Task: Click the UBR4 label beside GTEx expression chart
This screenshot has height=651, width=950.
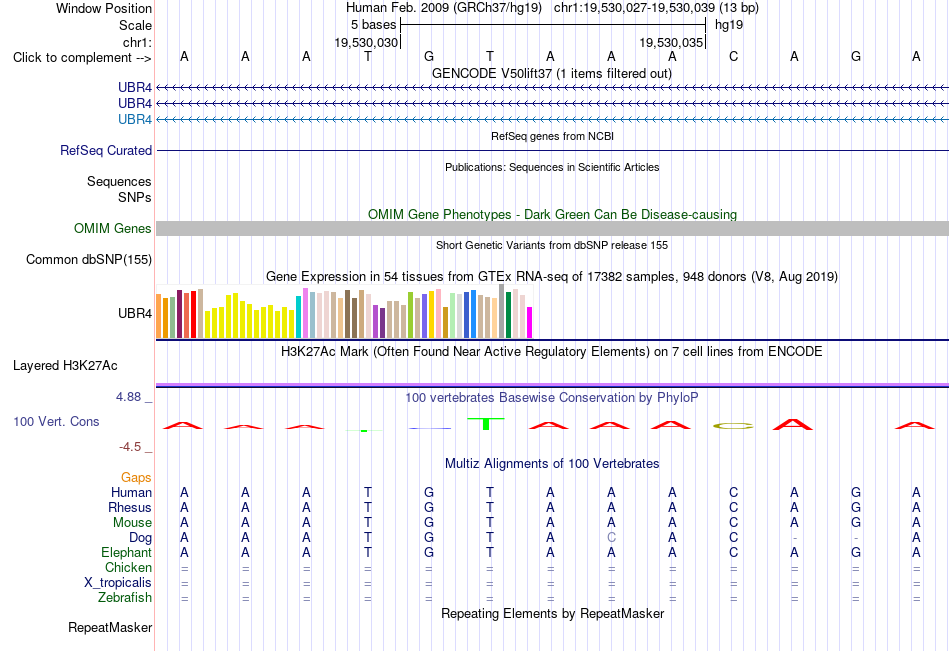Action: [x=135, y=313]
